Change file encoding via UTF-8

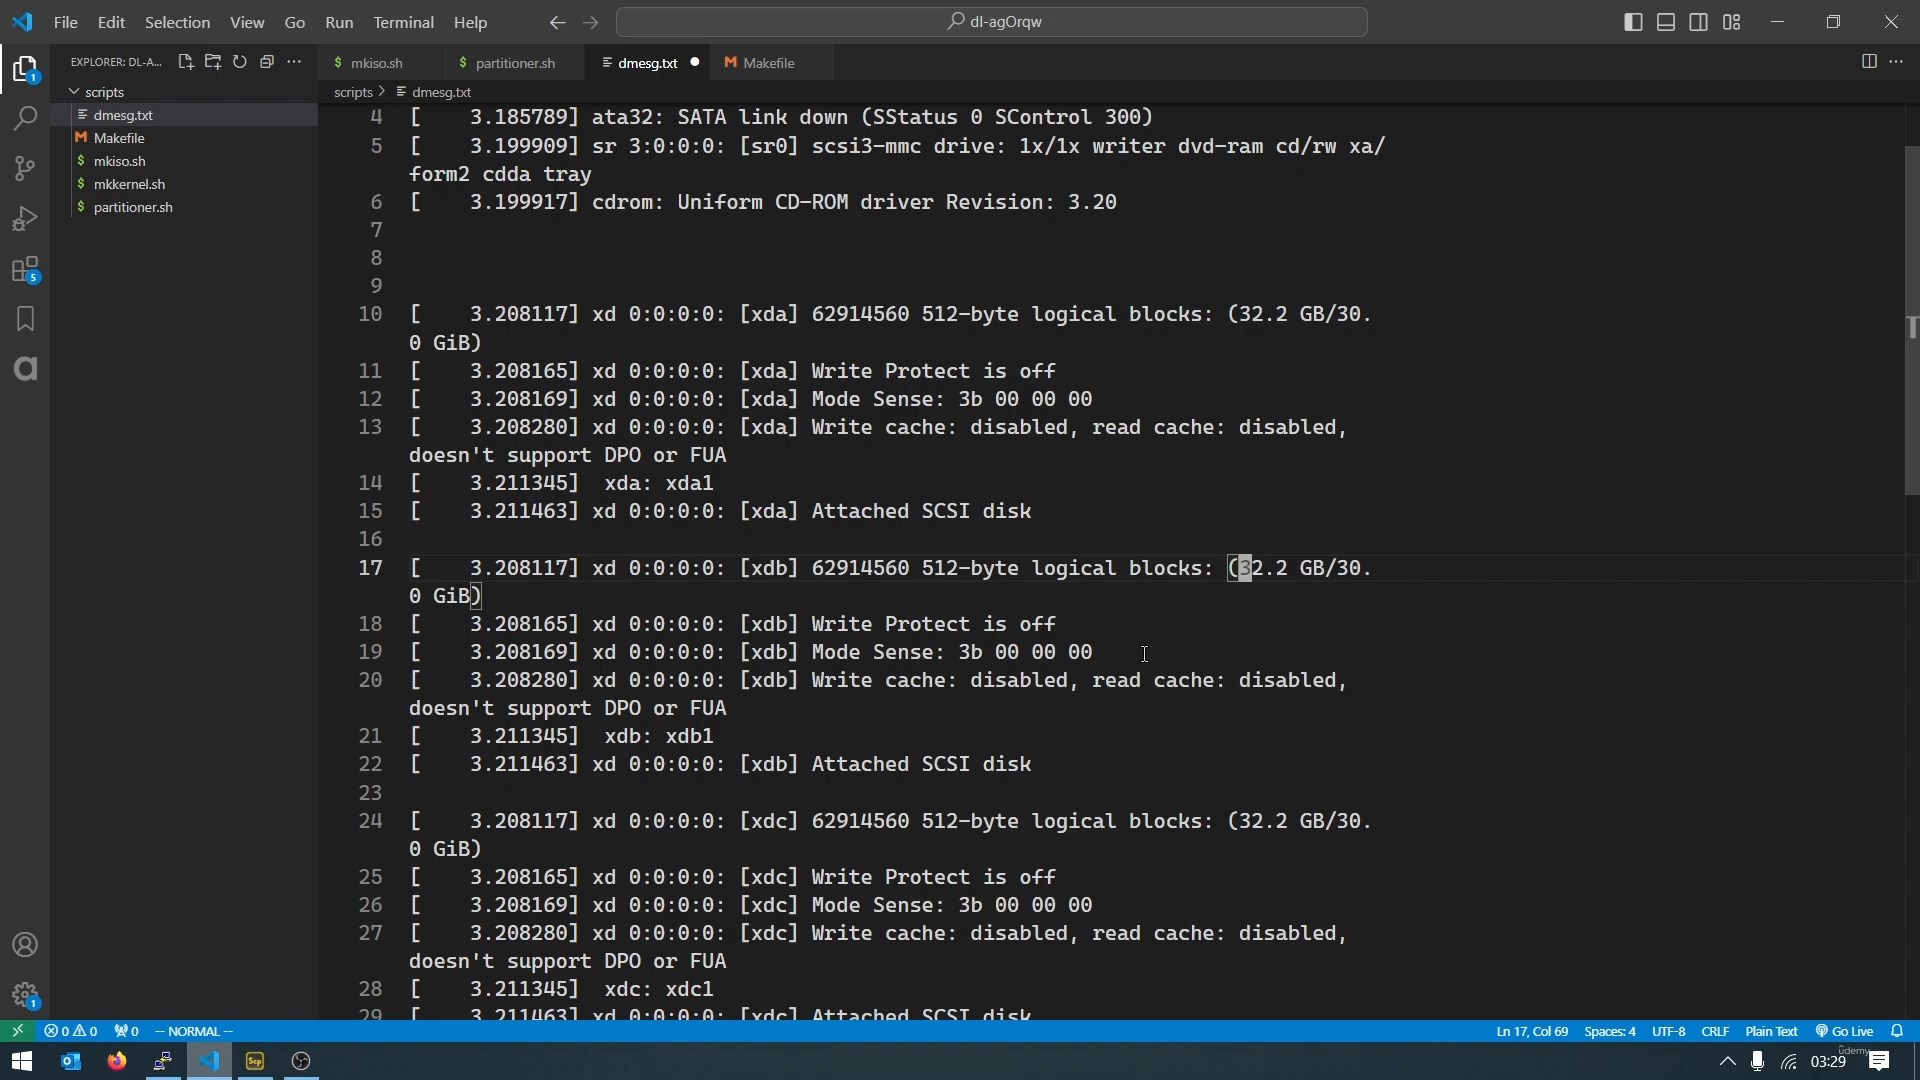click(x=1668, y=1031)
